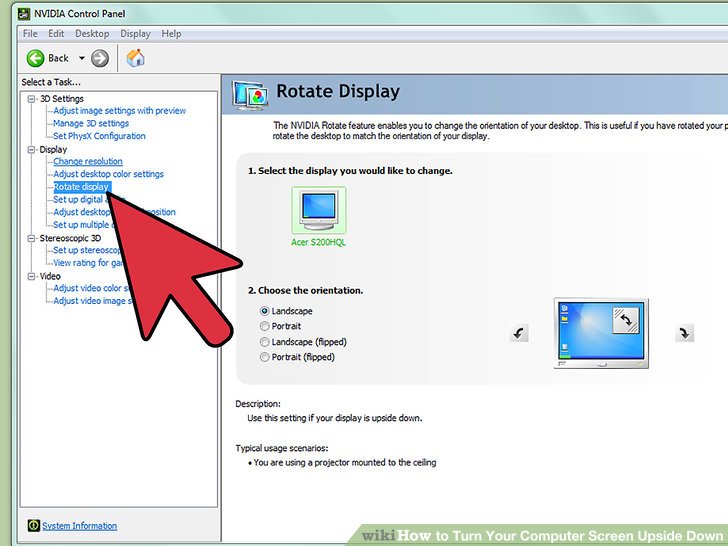728x546 pixels.
Task: Click the NVIDIA Control Panel title icon
Action: coord(24,14)
